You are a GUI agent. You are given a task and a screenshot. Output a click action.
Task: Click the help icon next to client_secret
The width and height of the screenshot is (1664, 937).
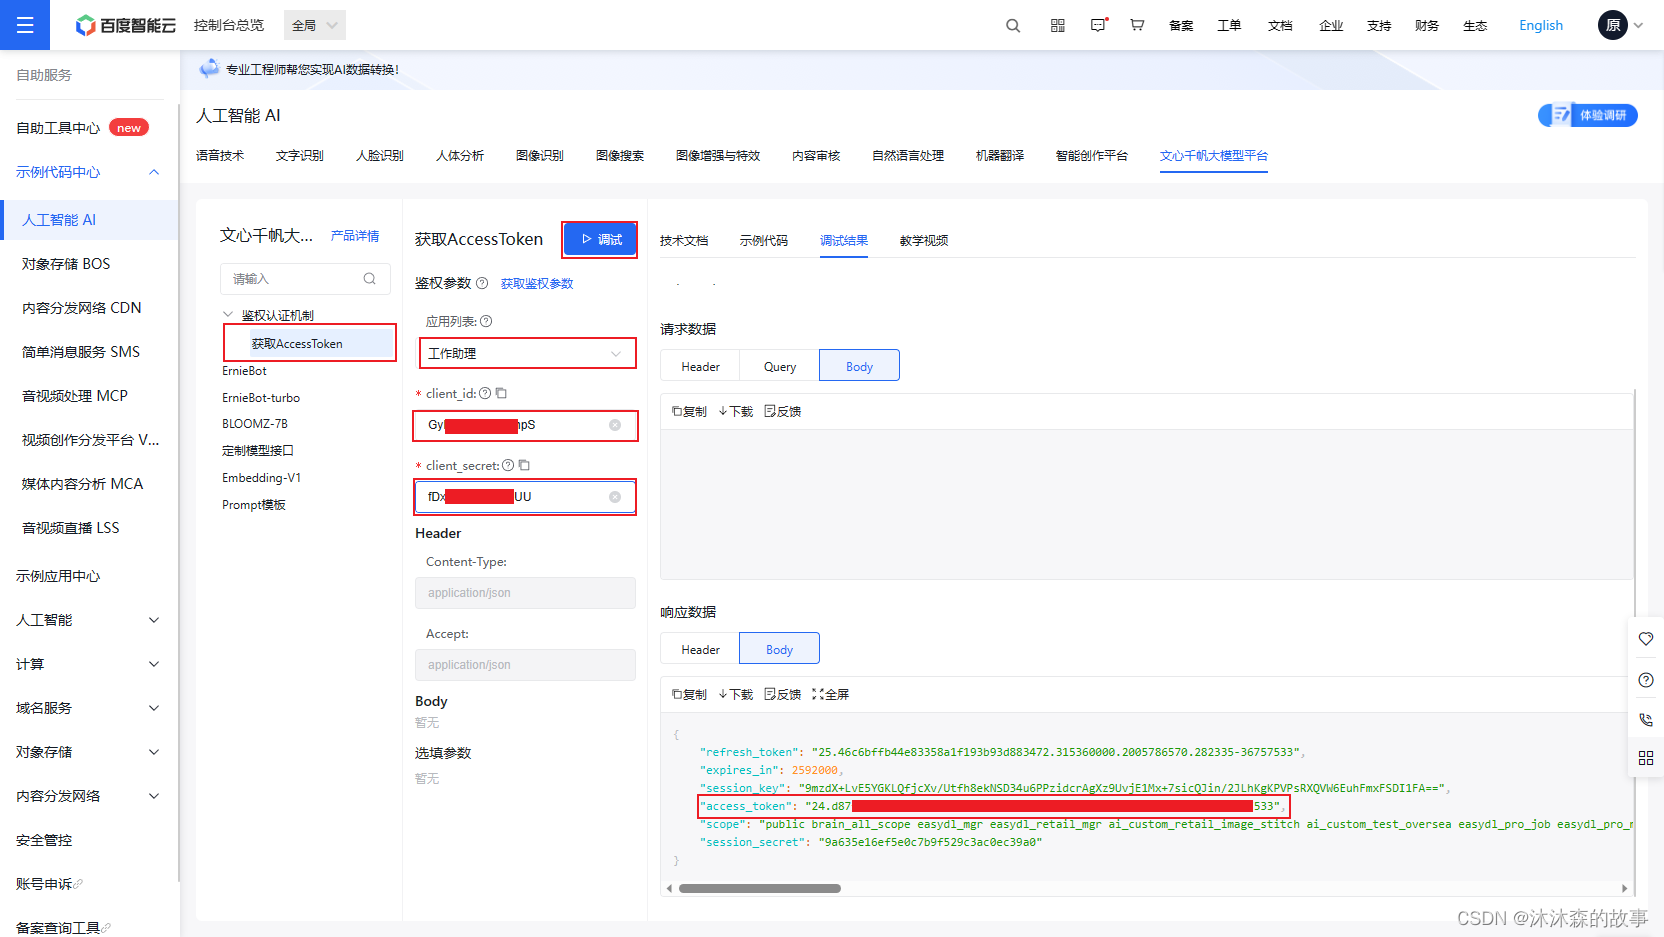coord(508,465)
